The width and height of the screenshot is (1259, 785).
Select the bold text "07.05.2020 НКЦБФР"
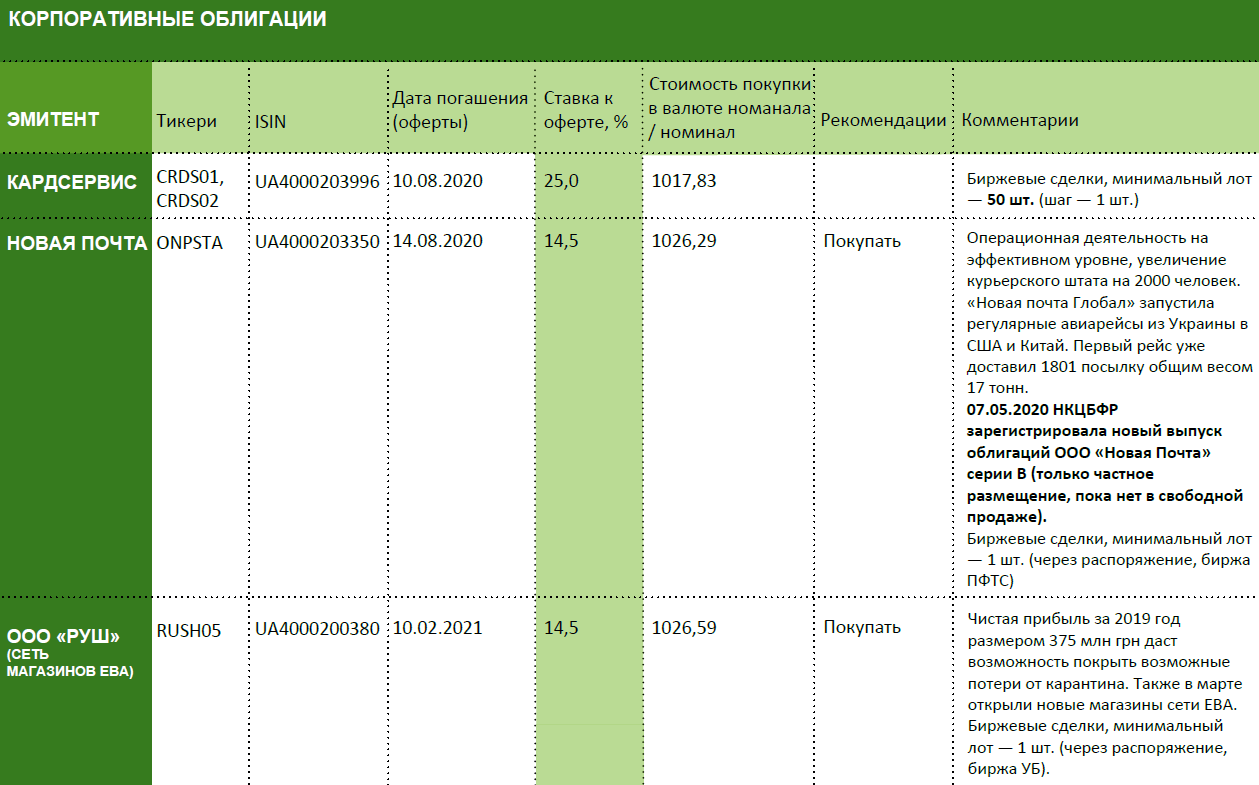(1044, 411)
